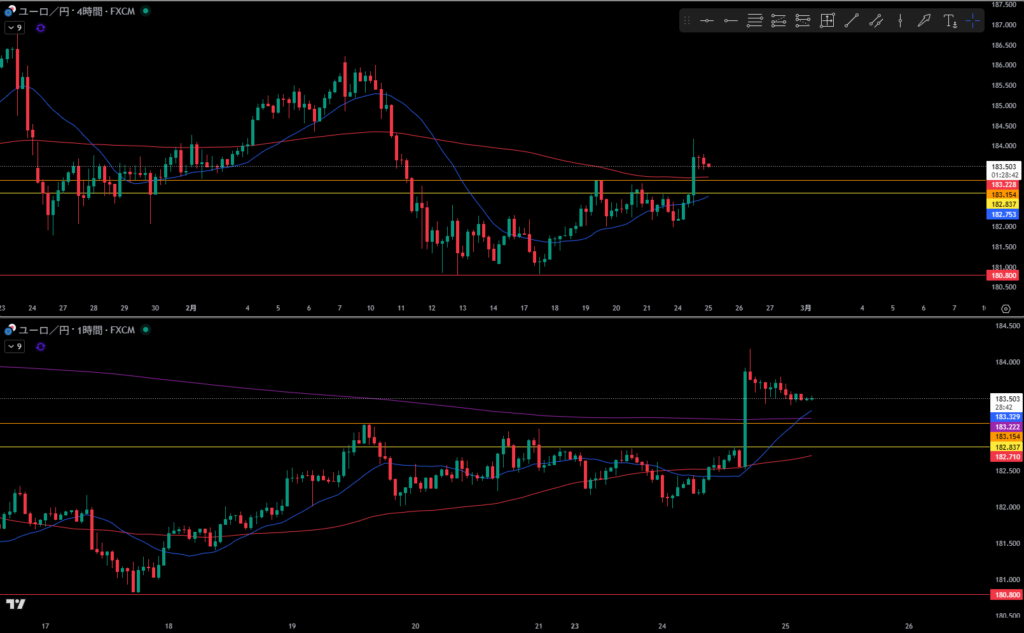Viewport: 1024px width, 633px height.
Task: Click the purple sync icon on 1時間 chart
Action: click(40, 346)
